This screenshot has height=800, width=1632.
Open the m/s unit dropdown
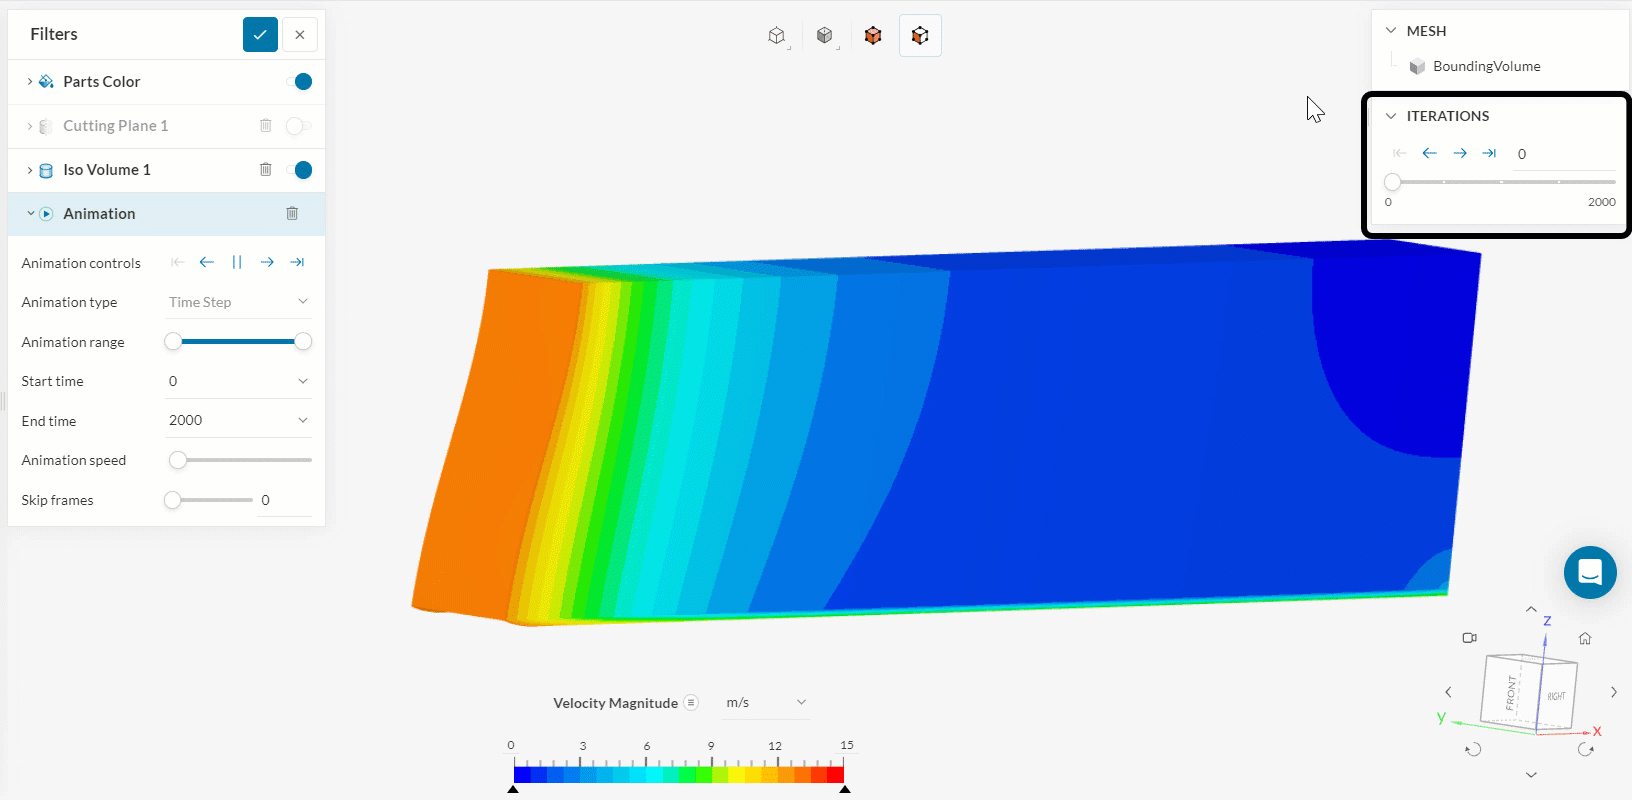coord(766,703)
